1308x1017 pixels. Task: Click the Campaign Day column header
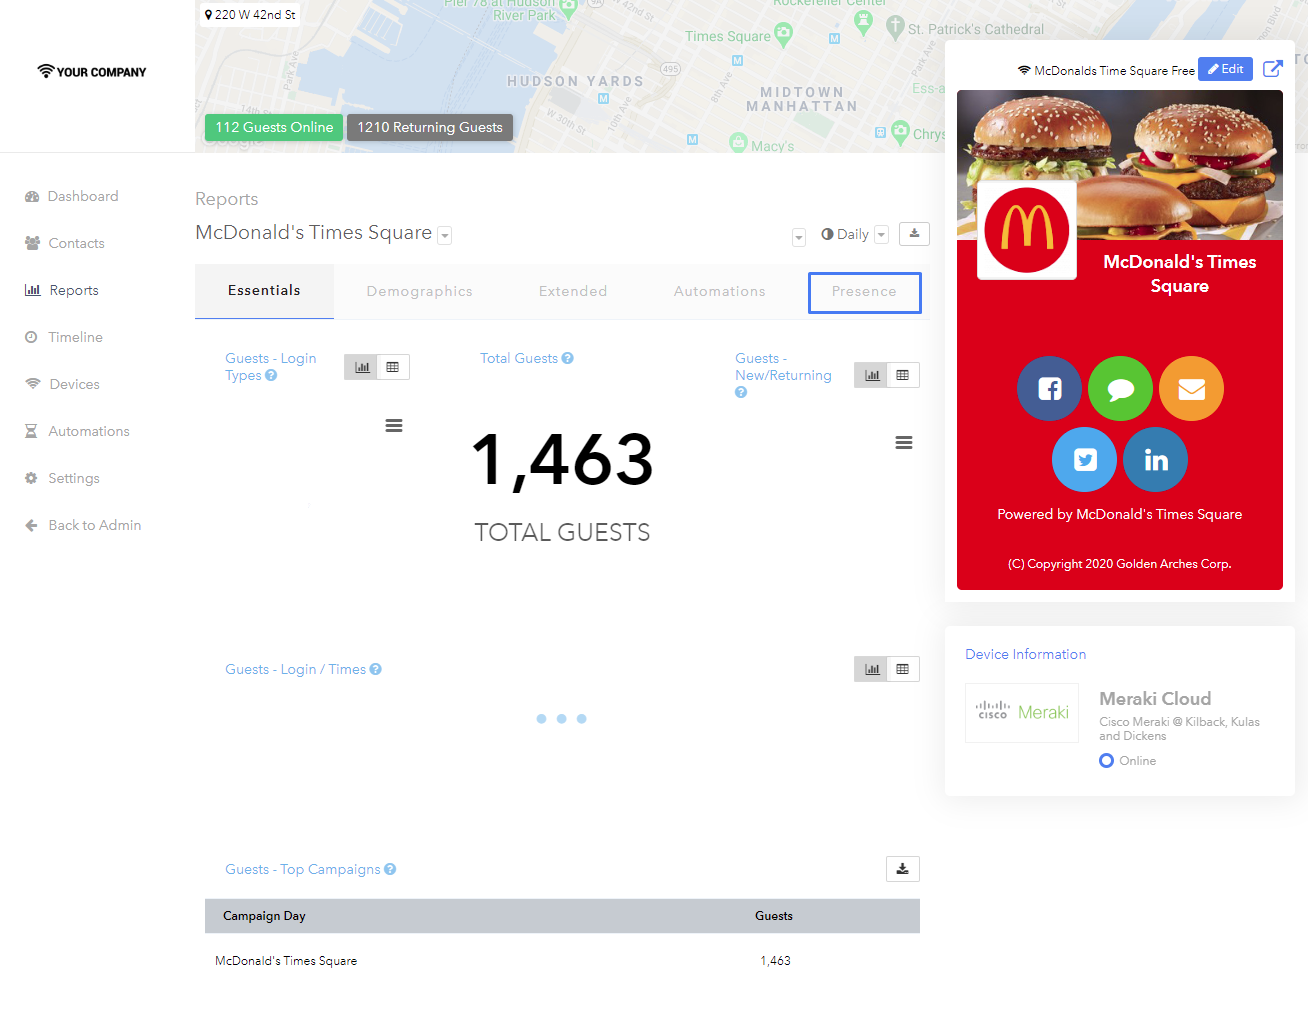tap(264, 916)
